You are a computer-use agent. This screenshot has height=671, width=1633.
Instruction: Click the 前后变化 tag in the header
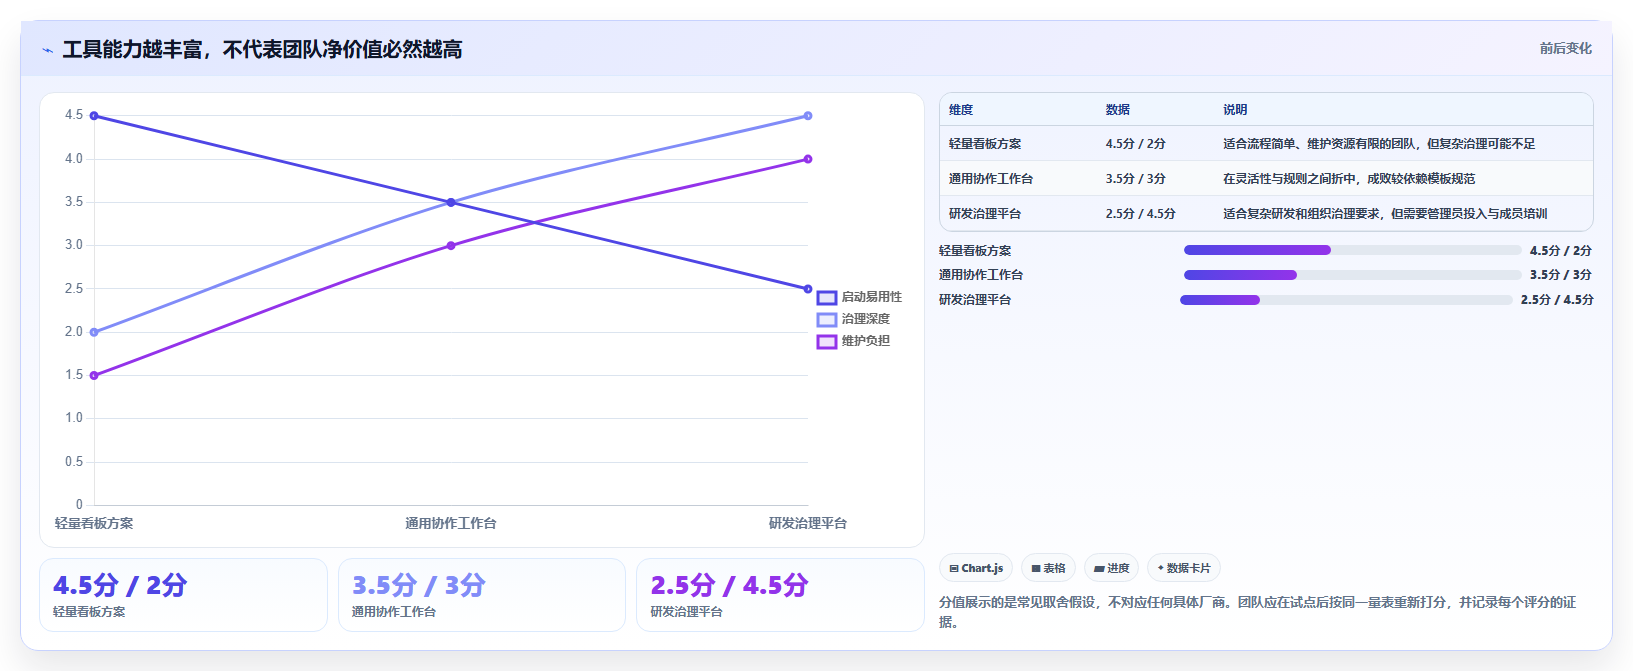click(1565, 48)
